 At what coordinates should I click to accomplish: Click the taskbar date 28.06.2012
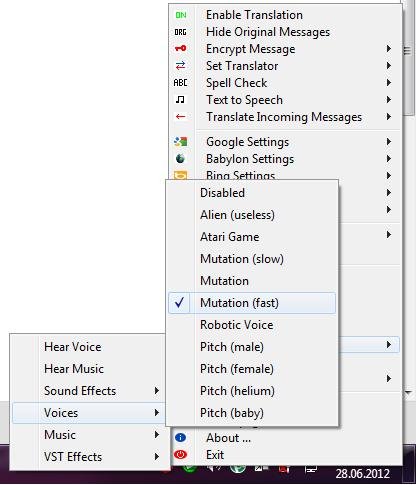(362, 473)
